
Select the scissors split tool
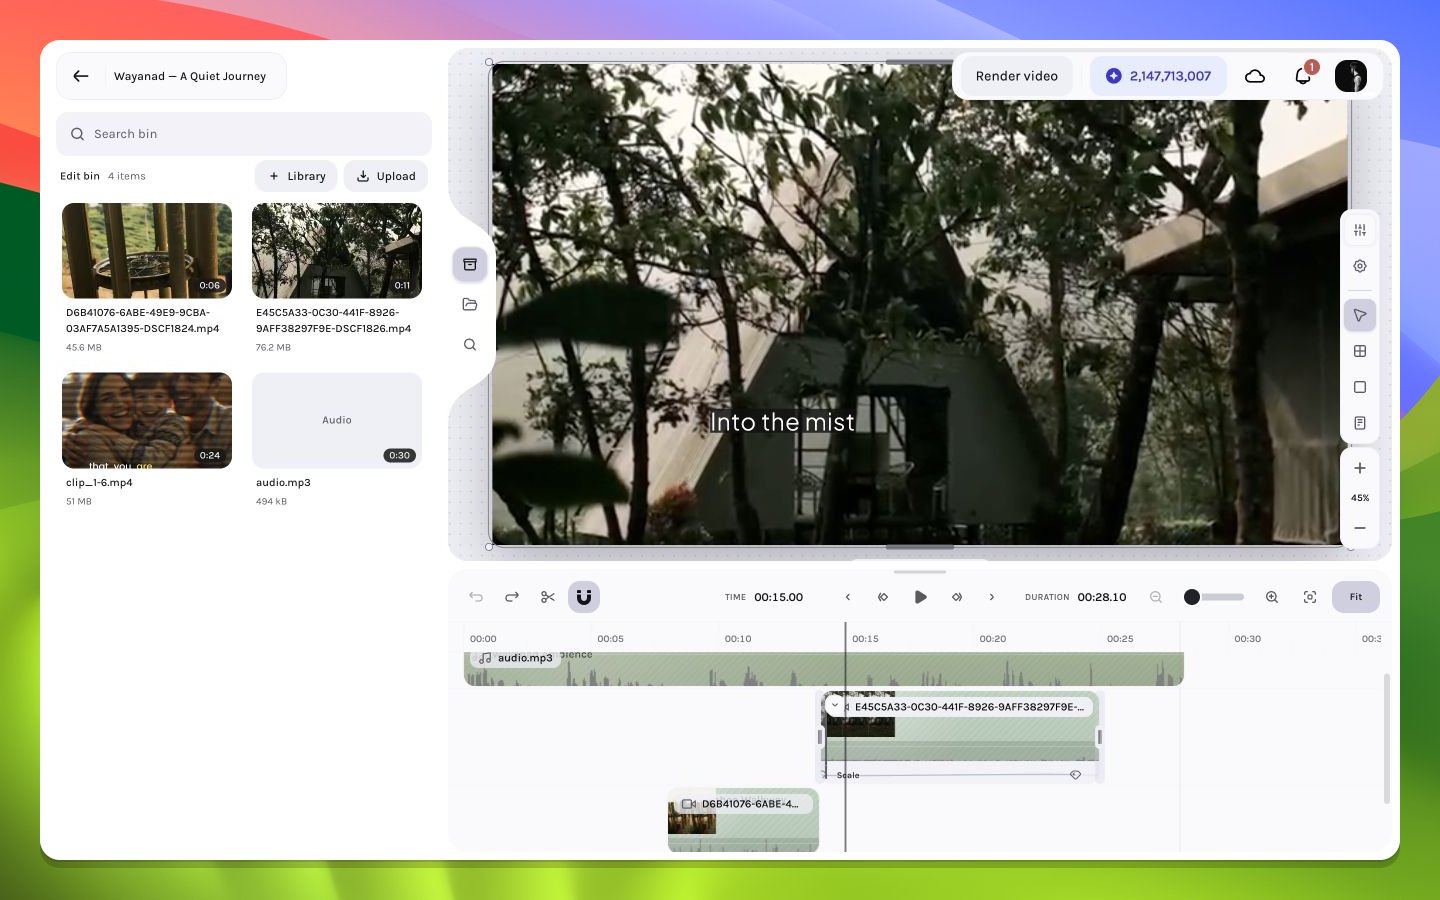coord(548,597)
